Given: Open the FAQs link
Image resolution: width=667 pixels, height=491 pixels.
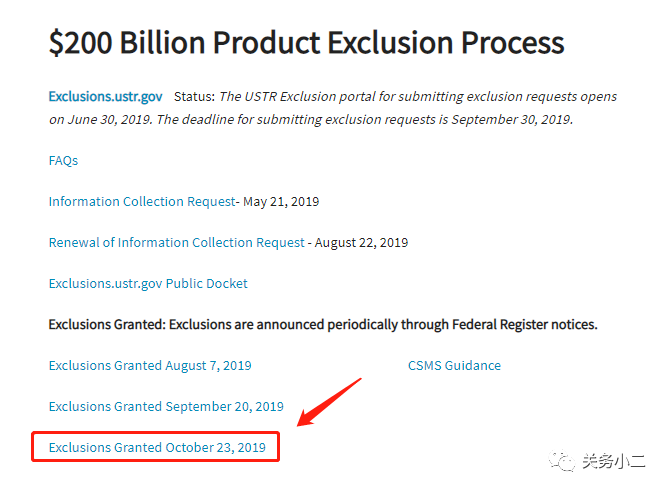Looking at the screenshot, I should tap(63, 160).
